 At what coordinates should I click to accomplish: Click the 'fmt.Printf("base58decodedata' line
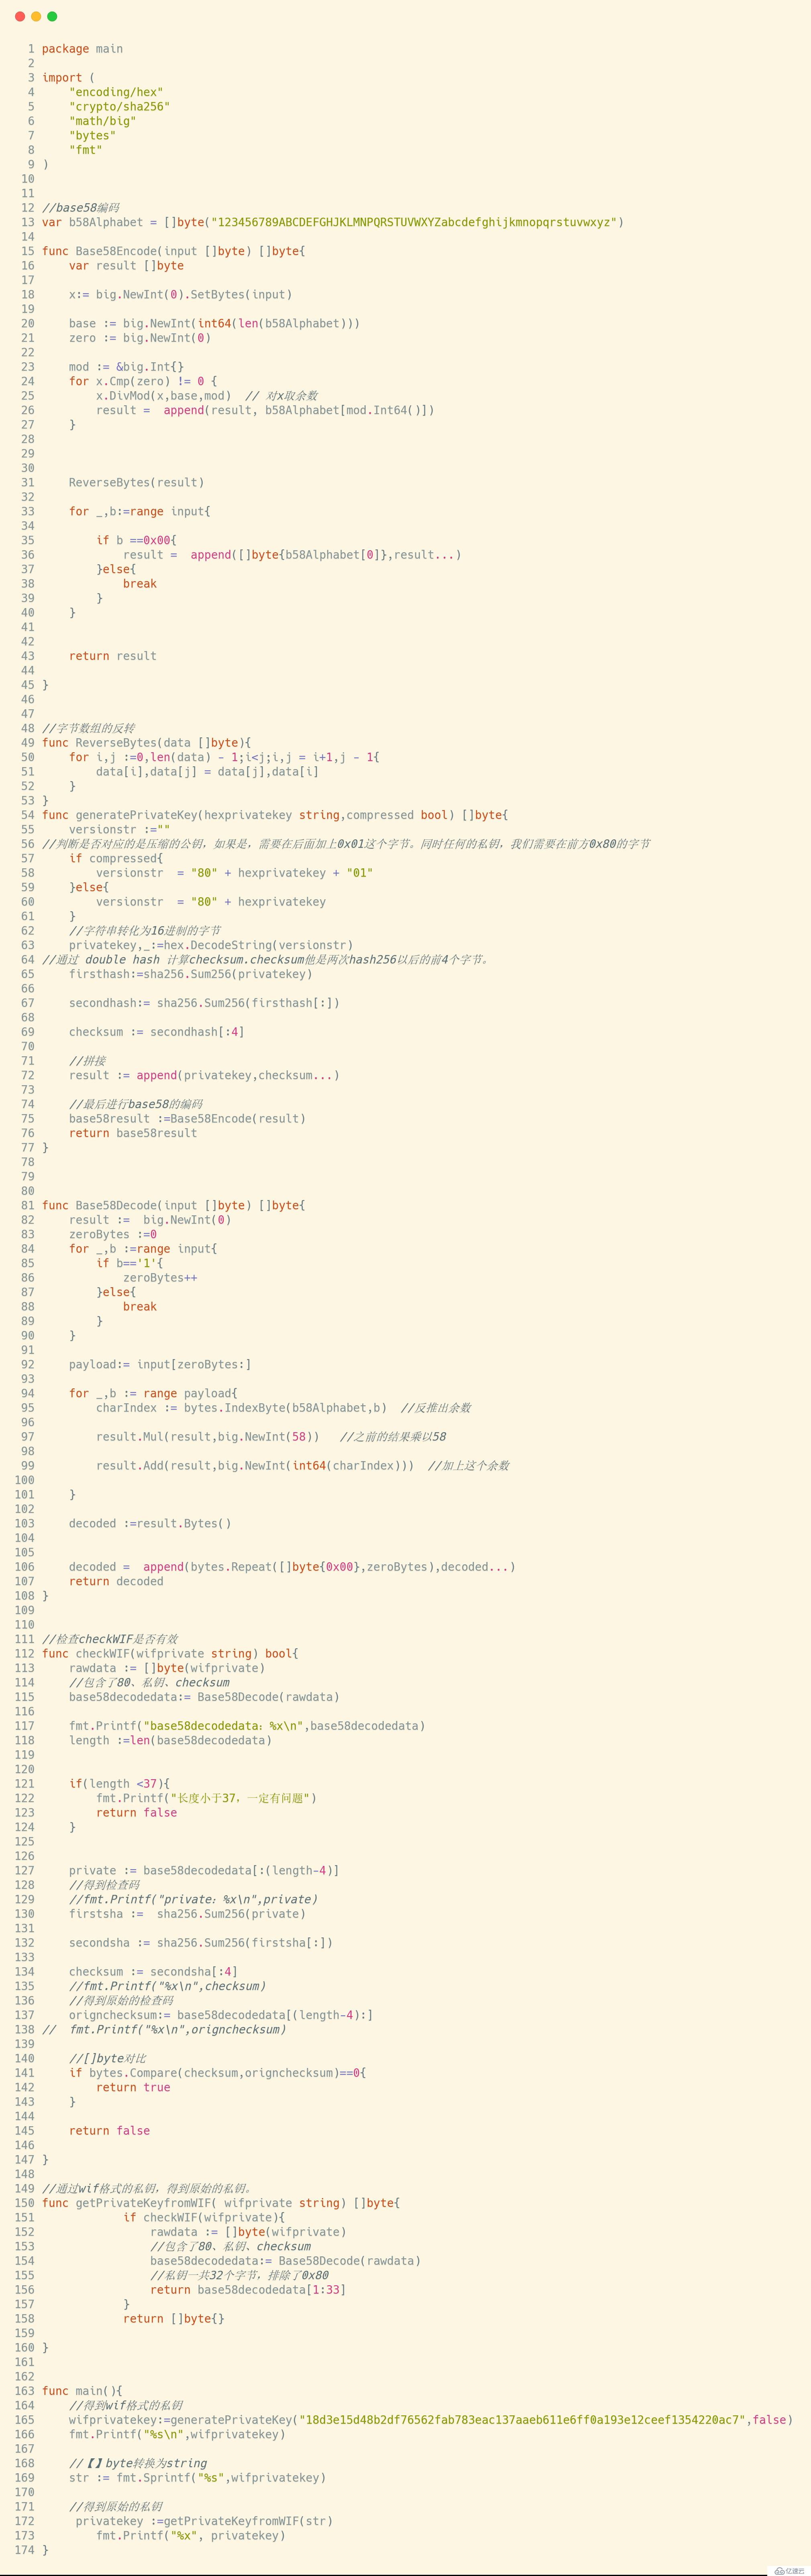click(x=247, y=1727)
